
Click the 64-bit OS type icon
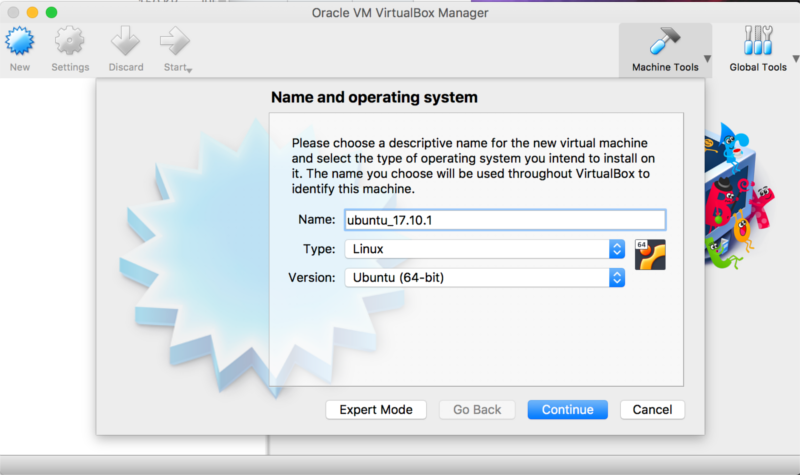coord(650,254)
